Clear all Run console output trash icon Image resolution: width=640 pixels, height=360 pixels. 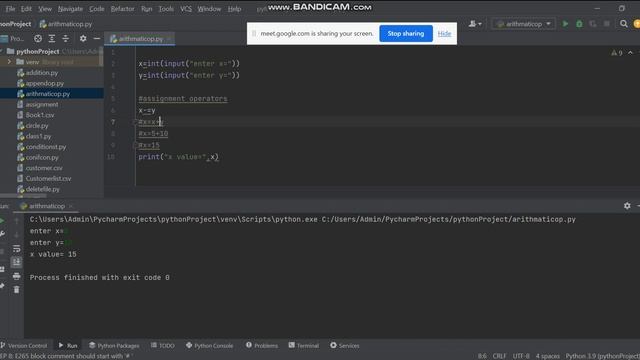point(16,290)
